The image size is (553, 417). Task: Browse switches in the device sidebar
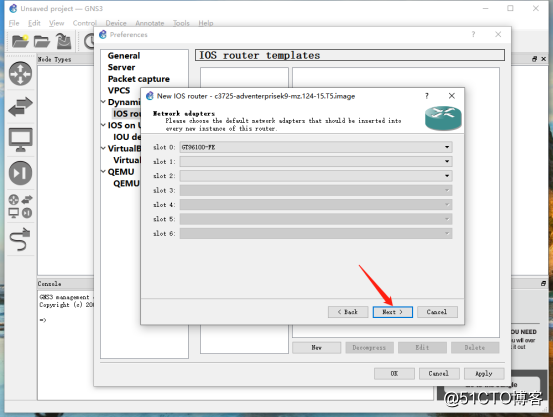(x=20, y=107)
